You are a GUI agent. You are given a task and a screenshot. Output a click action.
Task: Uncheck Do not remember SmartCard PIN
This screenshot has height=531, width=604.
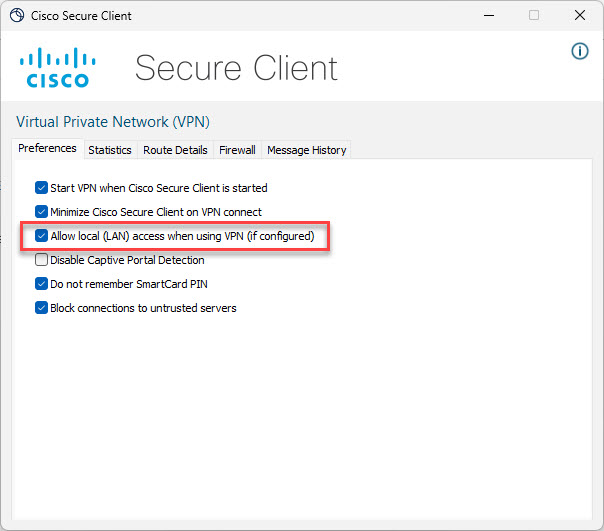point(41,284)
